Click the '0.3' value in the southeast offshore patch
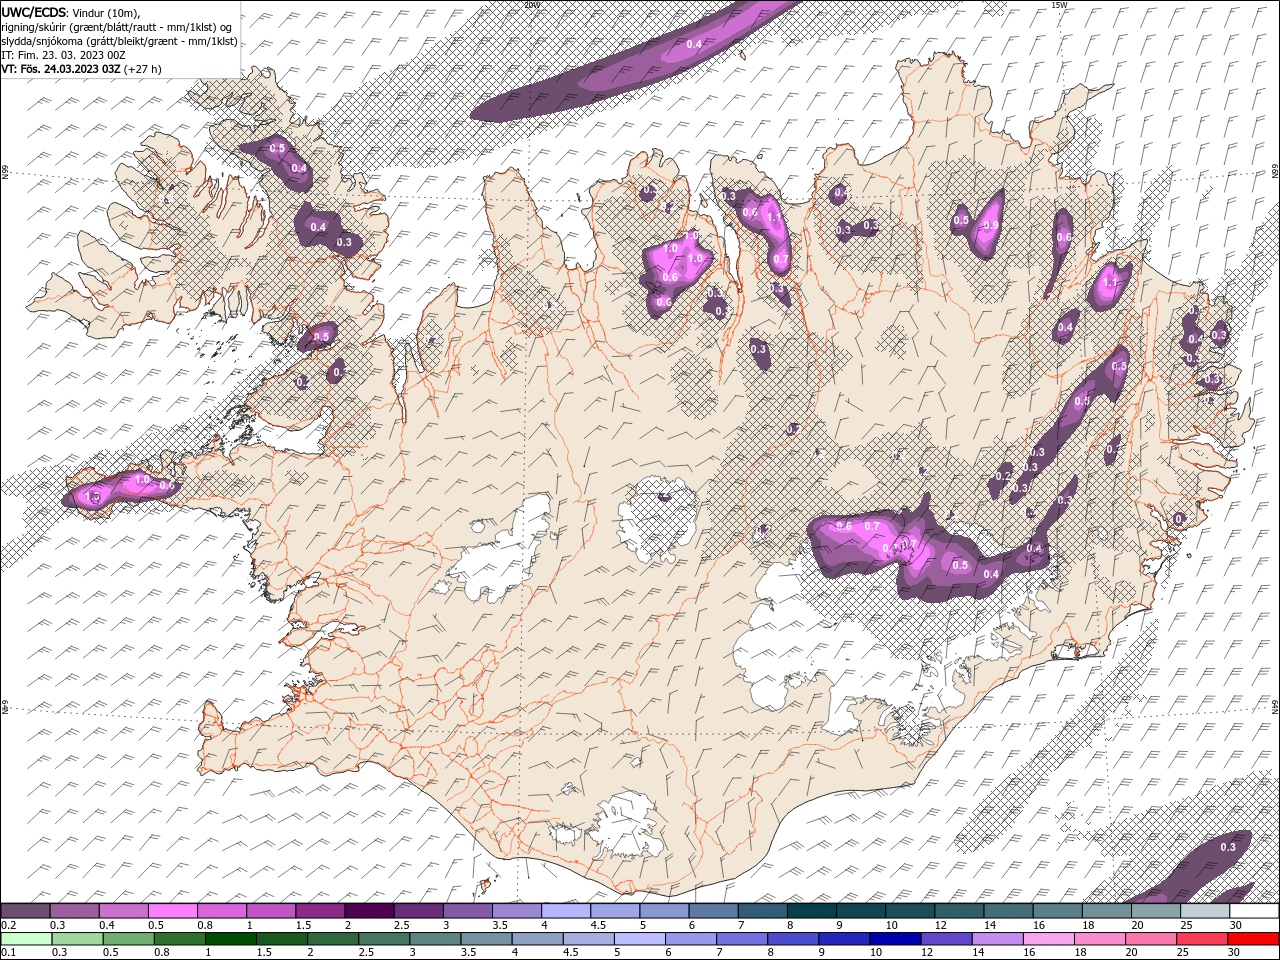Viewport: 1280px width, 960px height. click(x=1228, y=847)
